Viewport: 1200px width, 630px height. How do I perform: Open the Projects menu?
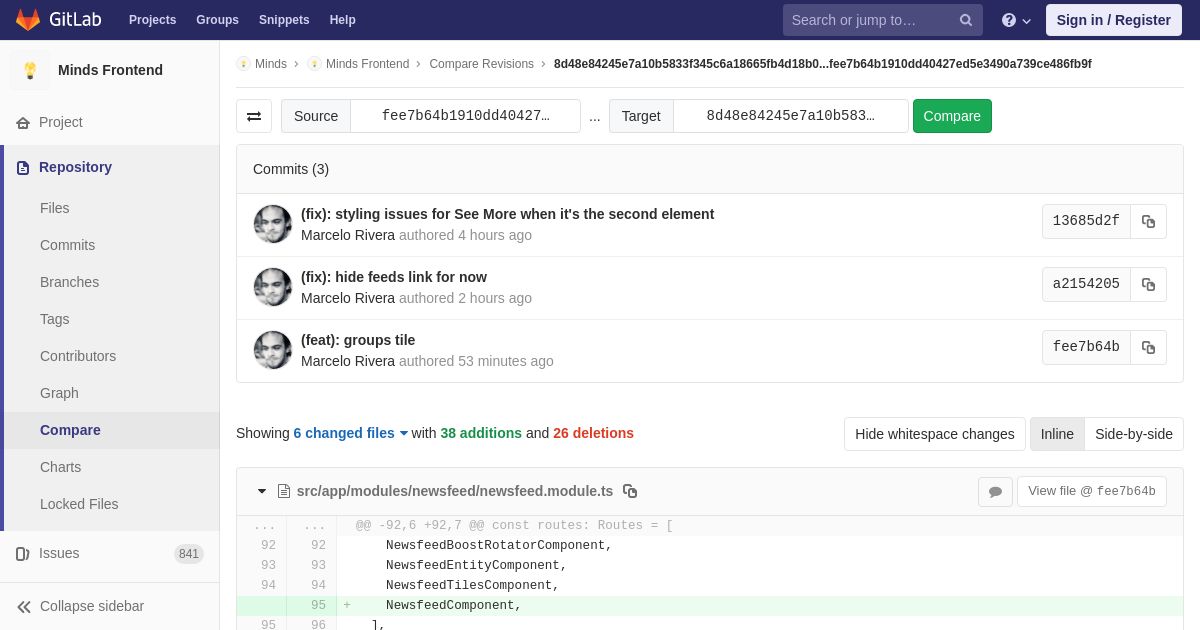(x=152, y=20)
